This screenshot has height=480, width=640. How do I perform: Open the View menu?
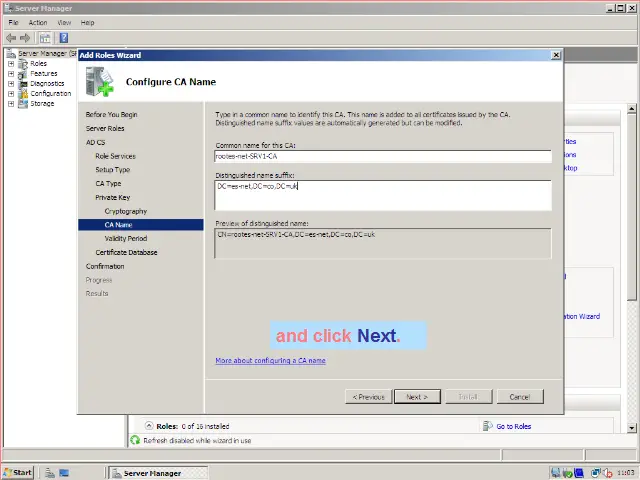[x=64, y=23]
